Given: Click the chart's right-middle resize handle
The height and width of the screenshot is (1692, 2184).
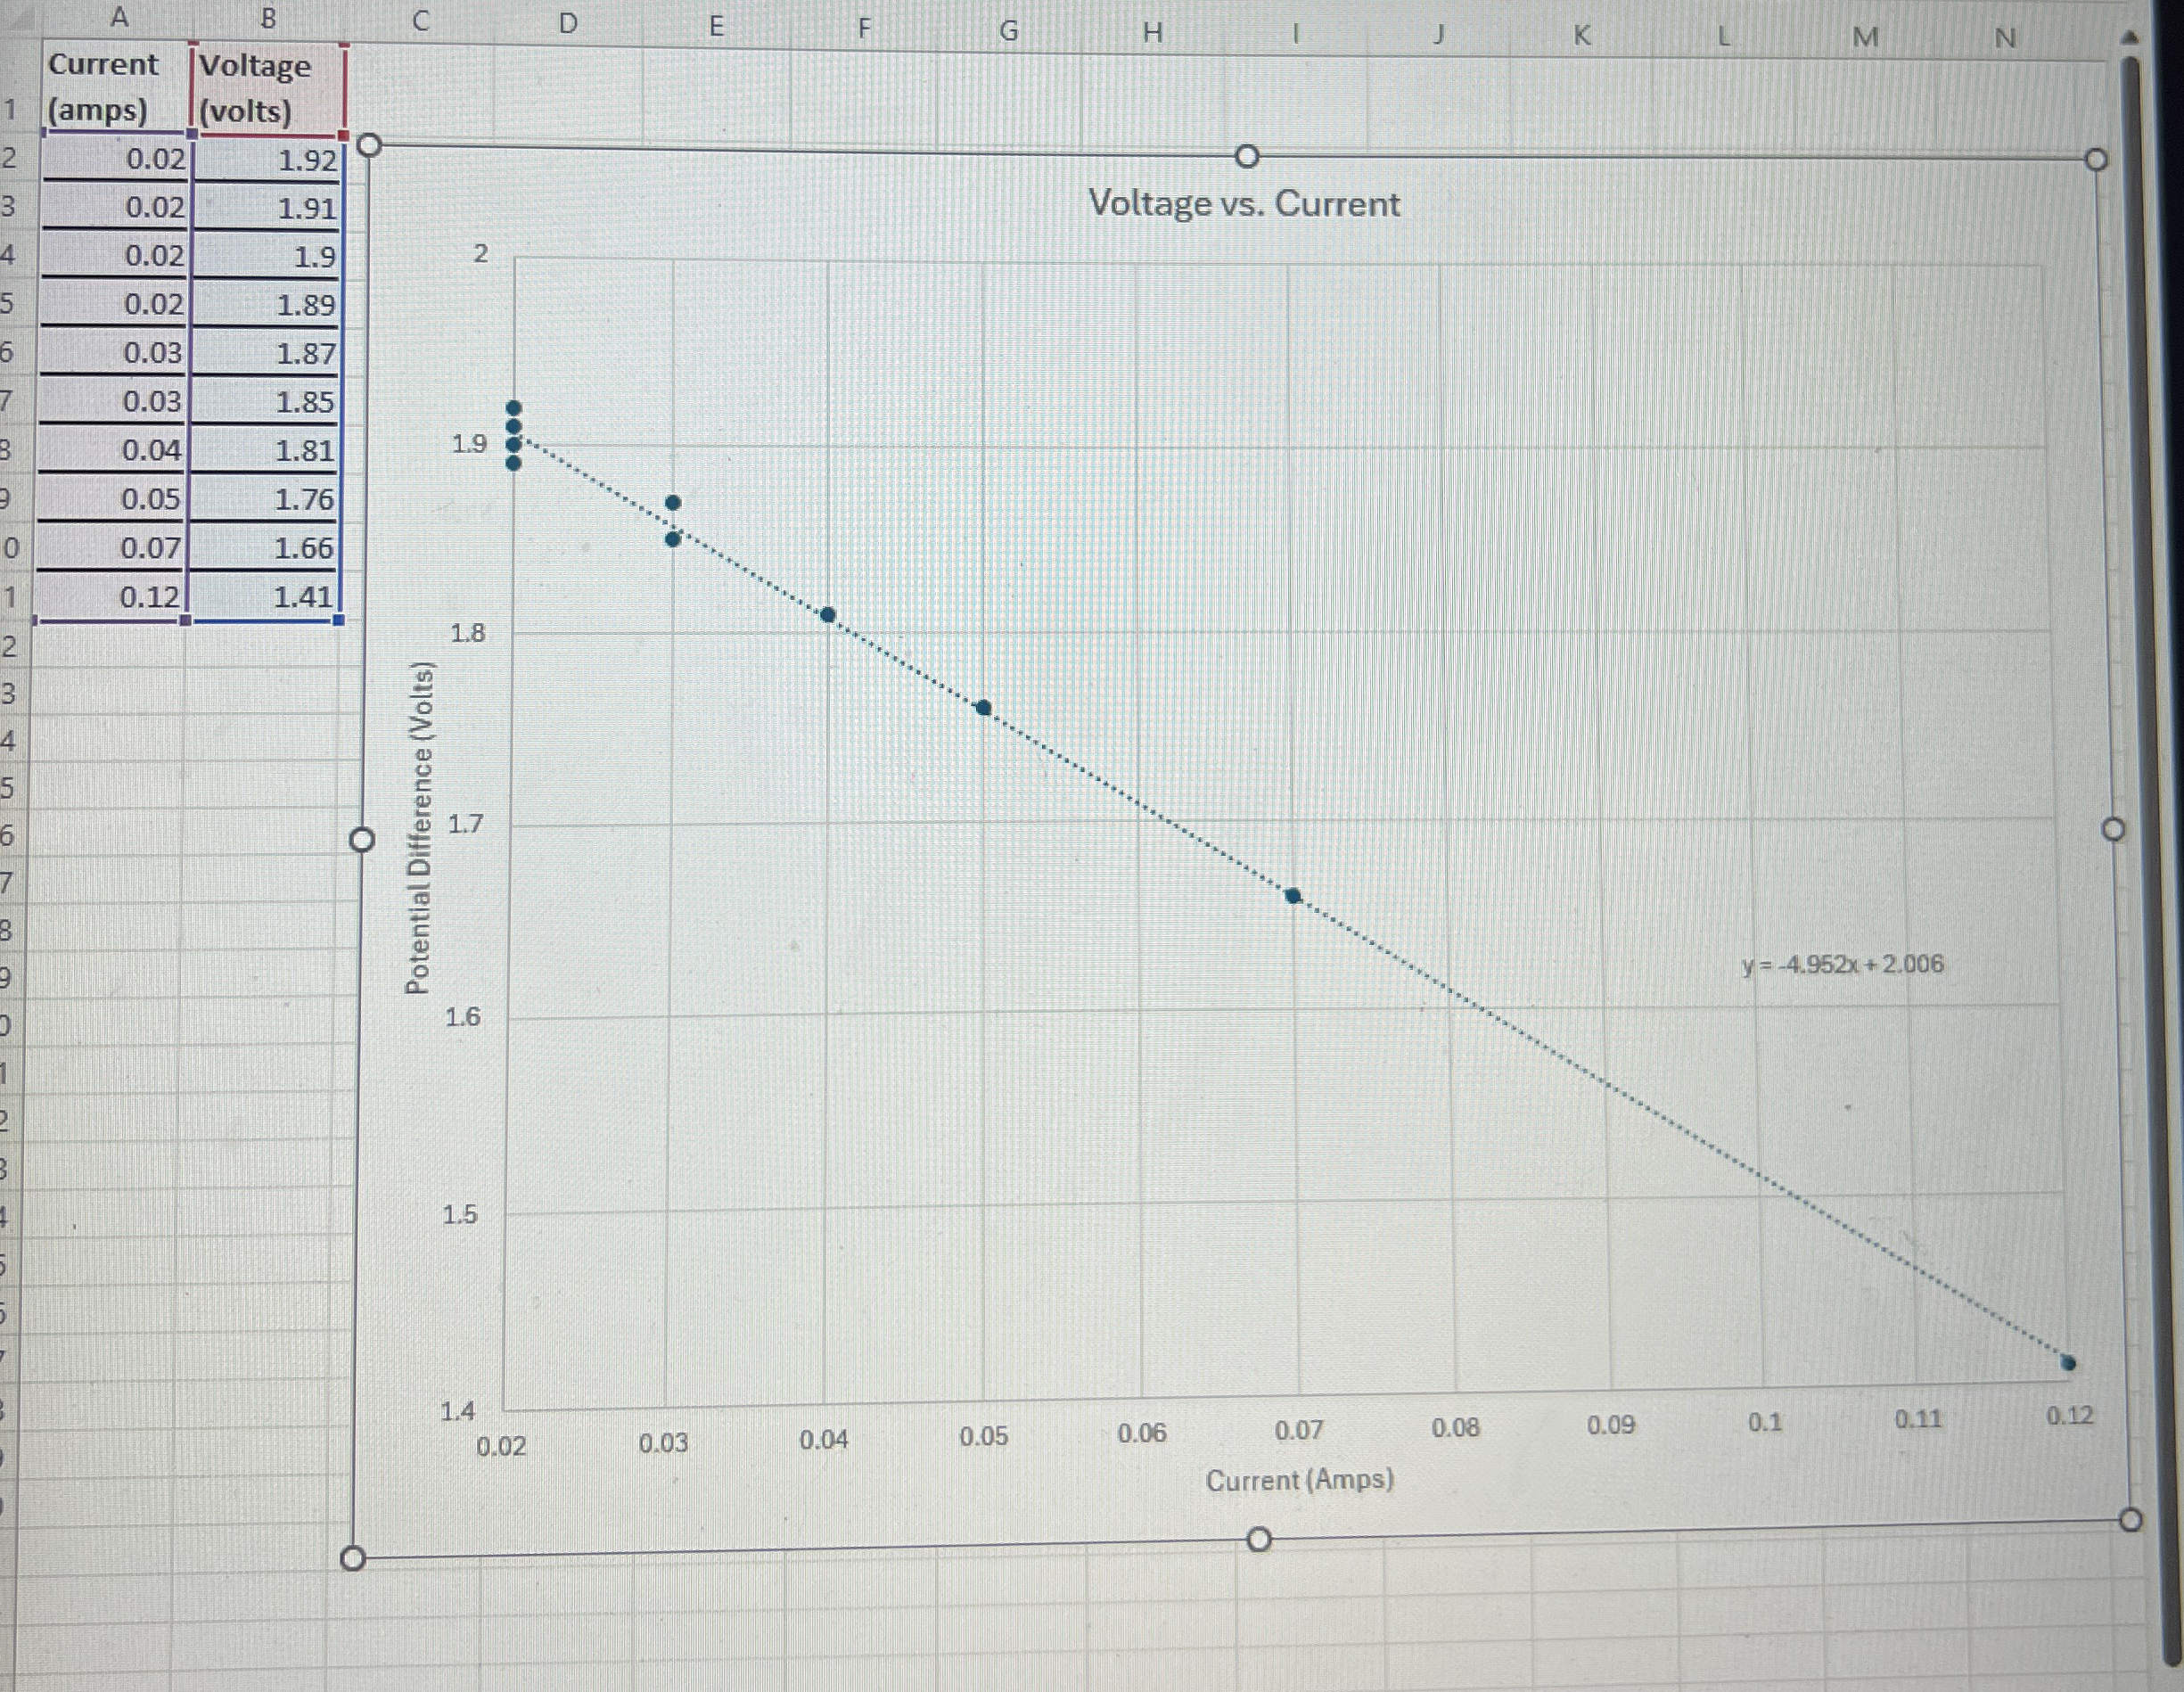Looking at the screenshot, I should [2113, 829].
